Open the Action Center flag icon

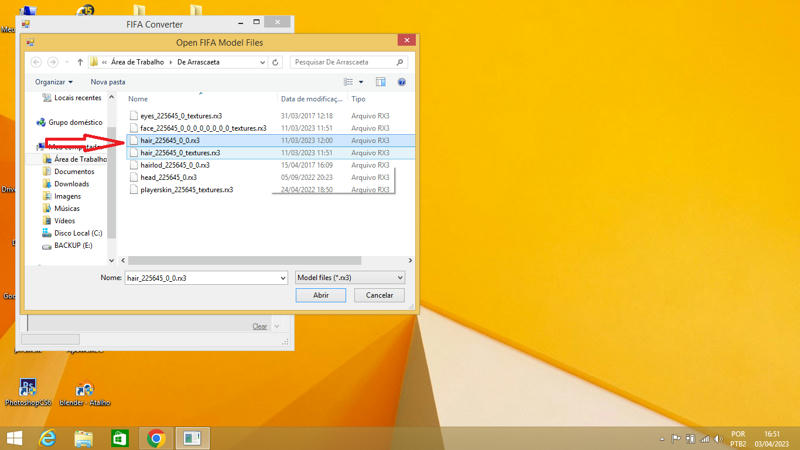pyautogui.click(x=676, y=439)
